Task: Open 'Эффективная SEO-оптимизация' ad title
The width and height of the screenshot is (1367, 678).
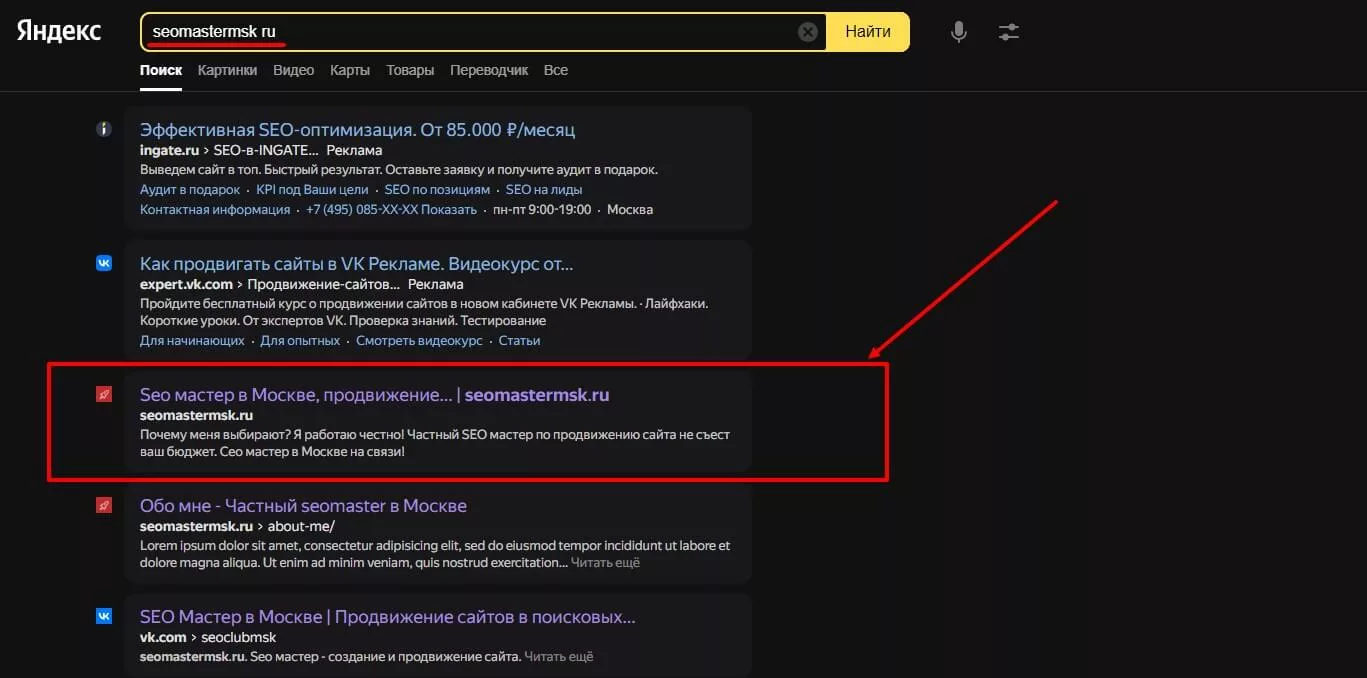Action: [x=357, y=130]
